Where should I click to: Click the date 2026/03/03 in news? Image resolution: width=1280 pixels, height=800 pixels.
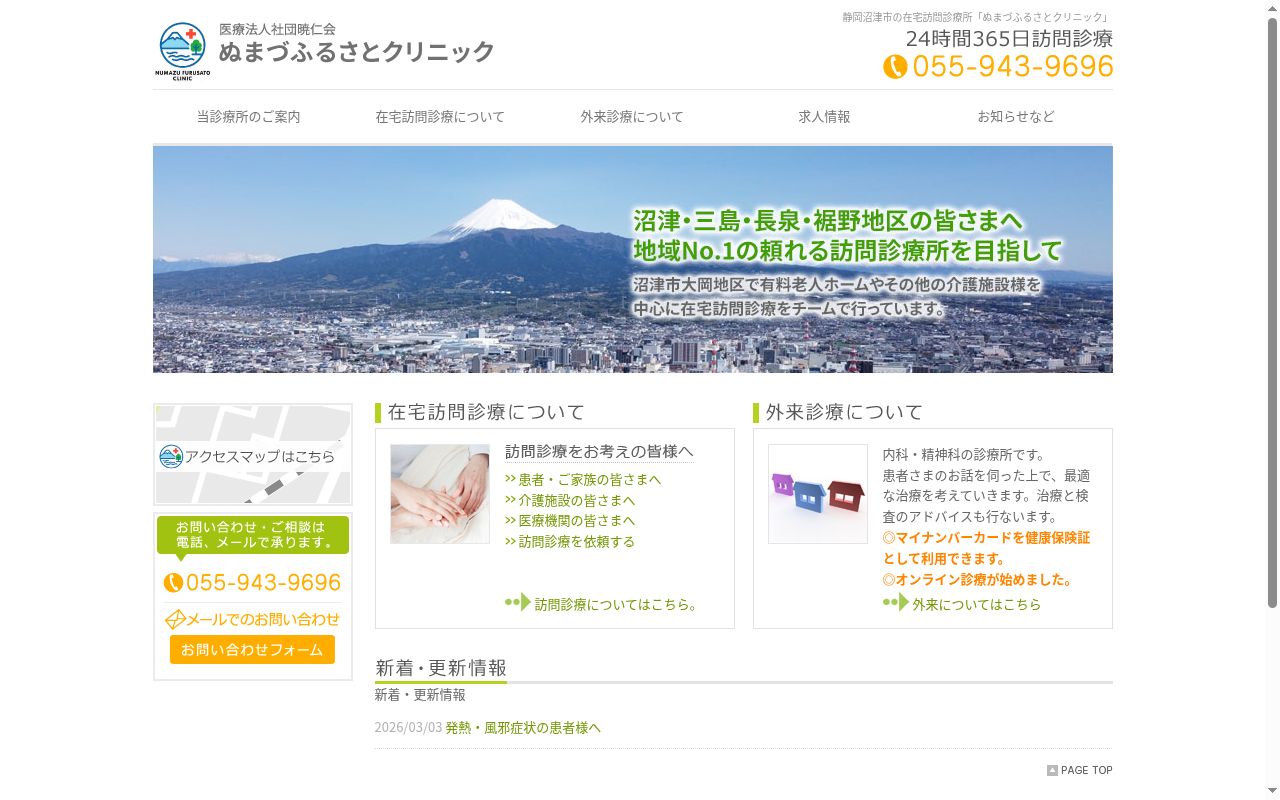408,728
